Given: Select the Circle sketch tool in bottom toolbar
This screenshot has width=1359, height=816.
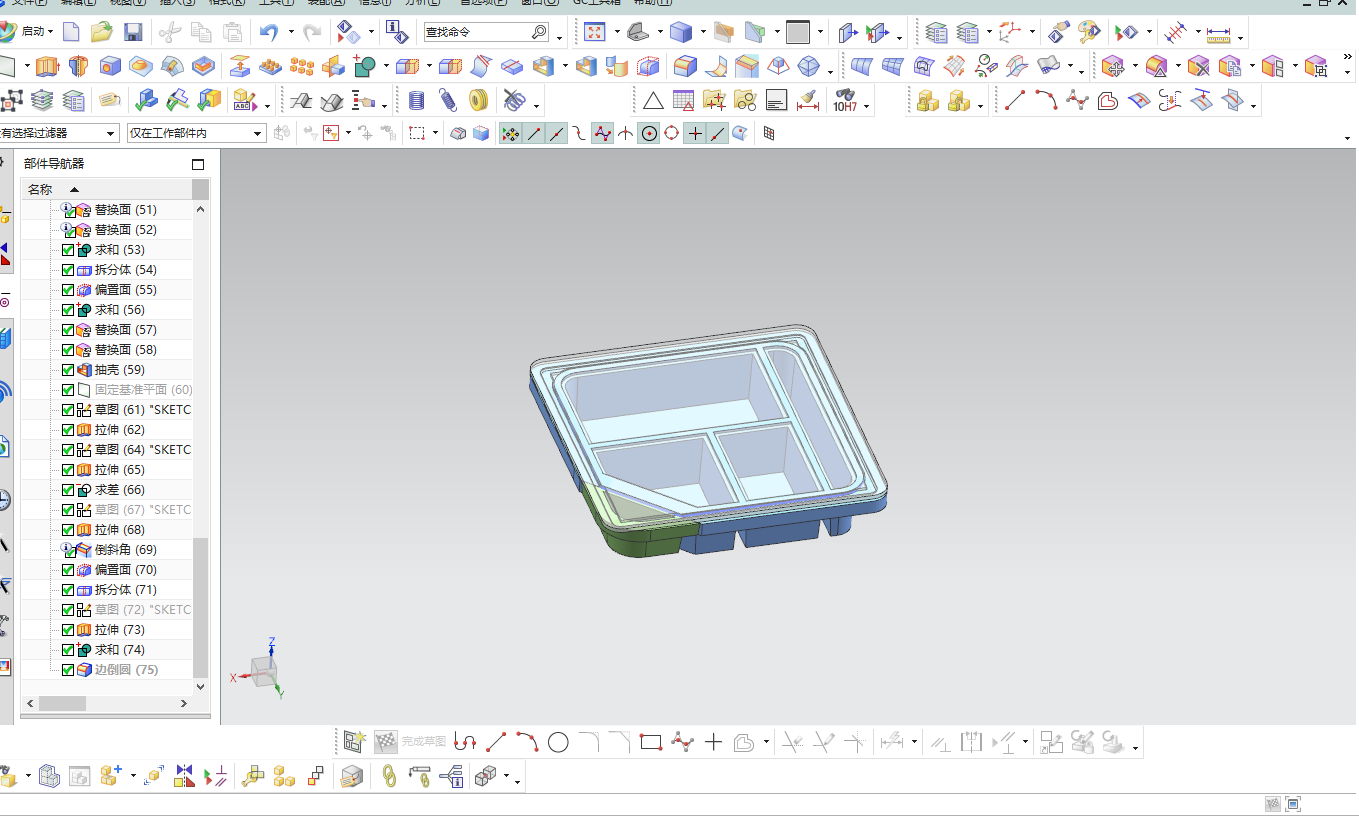Looking at the screenshot, I should [558, 742].
